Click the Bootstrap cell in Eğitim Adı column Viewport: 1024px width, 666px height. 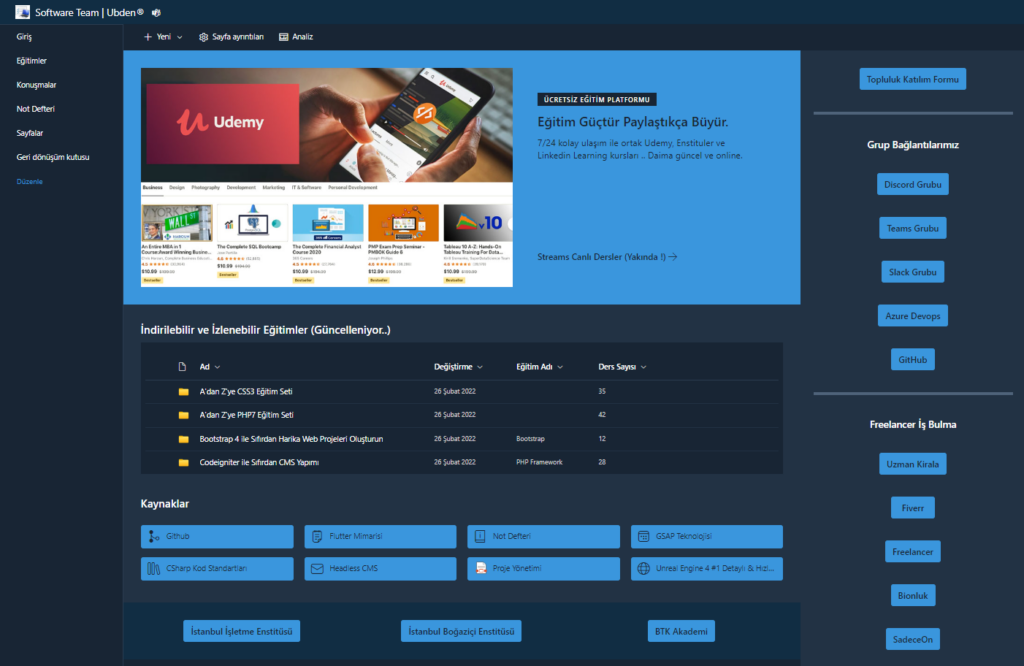tap(530, 439)
